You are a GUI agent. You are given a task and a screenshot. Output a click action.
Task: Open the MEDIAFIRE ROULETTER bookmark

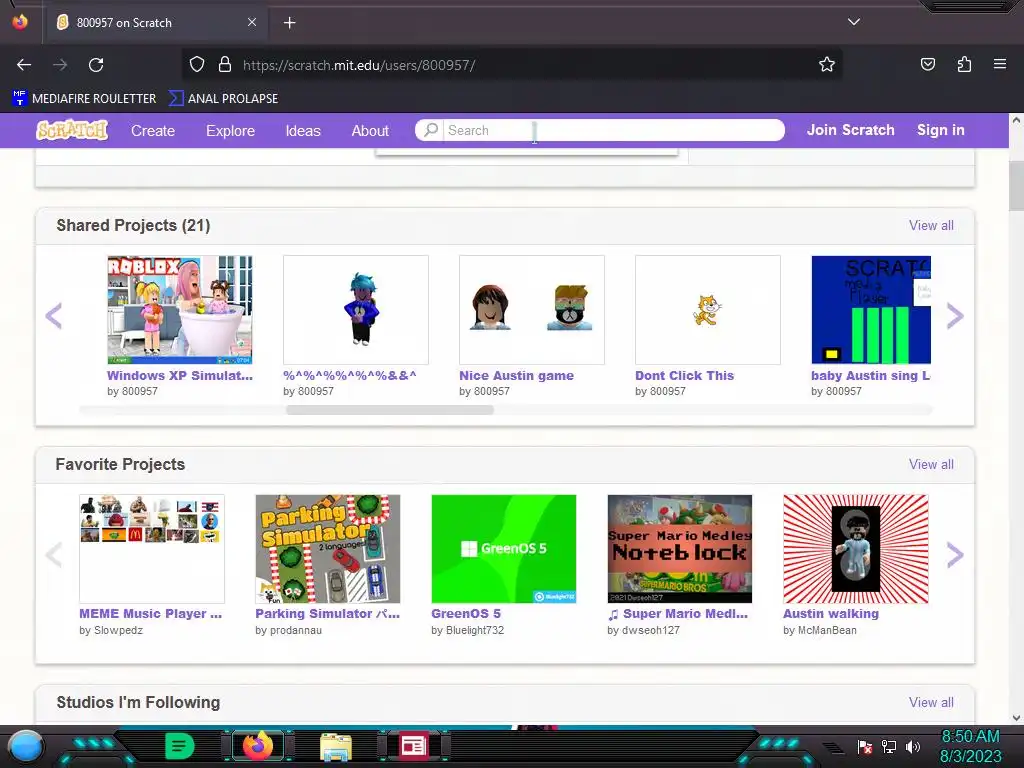(x=84, y=99)
